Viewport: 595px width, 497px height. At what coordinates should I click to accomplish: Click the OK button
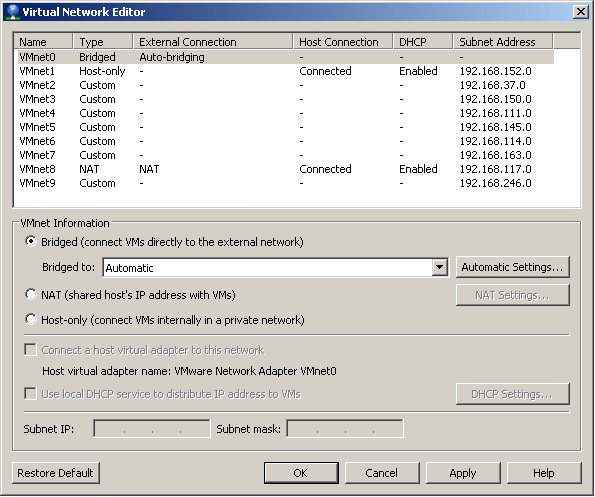pos(301,473)
